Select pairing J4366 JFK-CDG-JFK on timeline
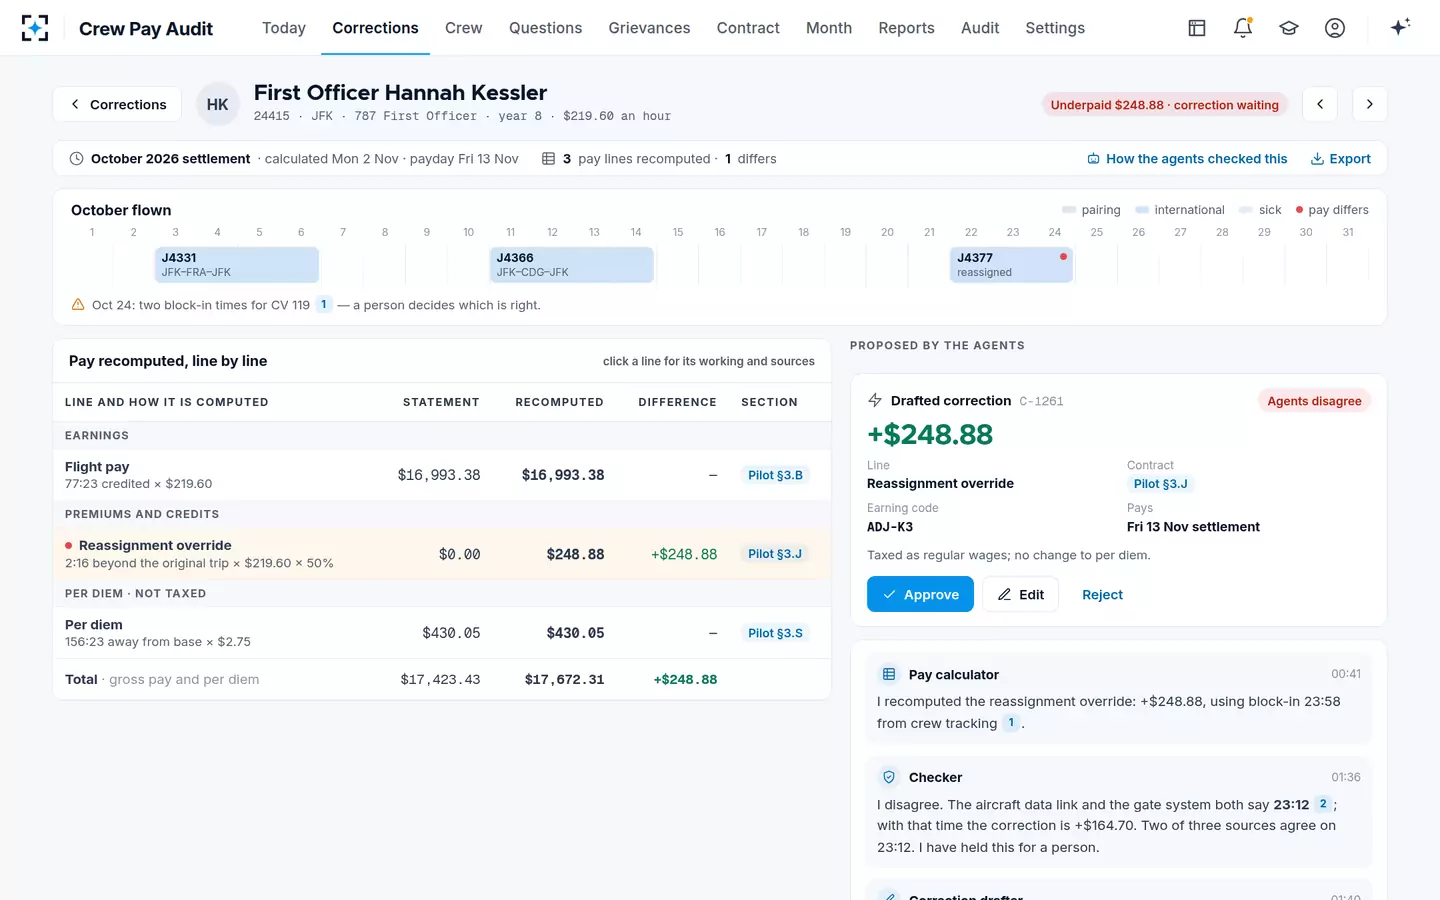 572,265
